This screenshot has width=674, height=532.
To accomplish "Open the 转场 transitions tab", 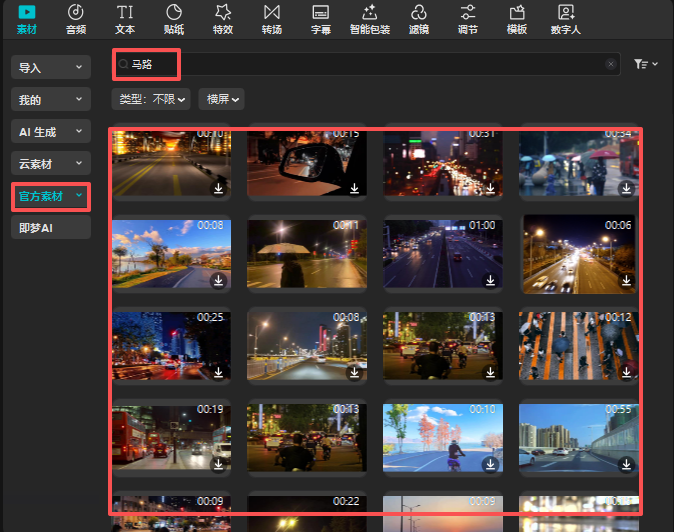I will [272, 19].
